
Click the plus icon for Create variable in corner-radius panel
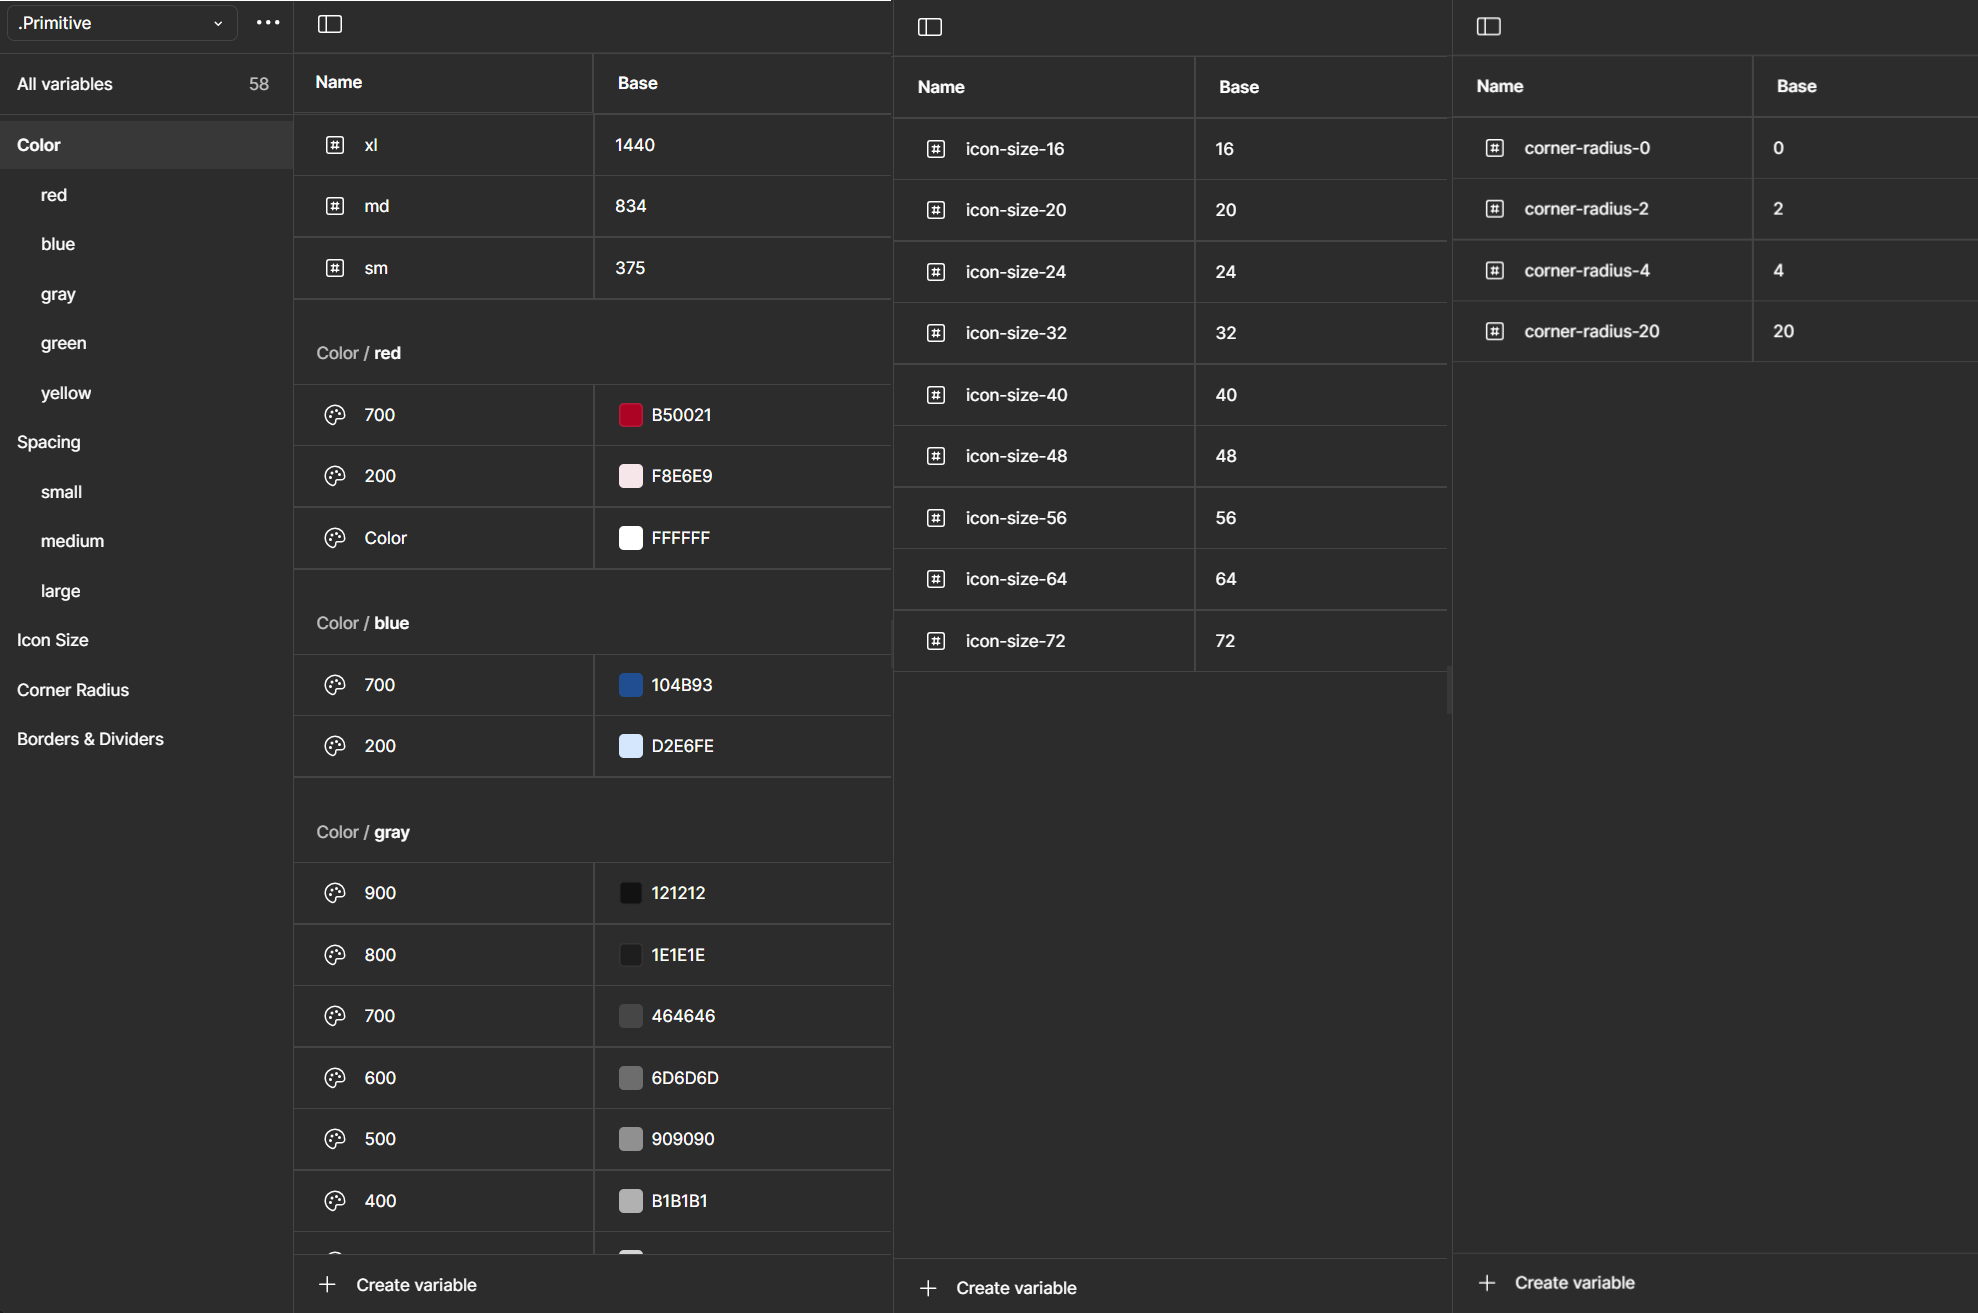1487,1283
